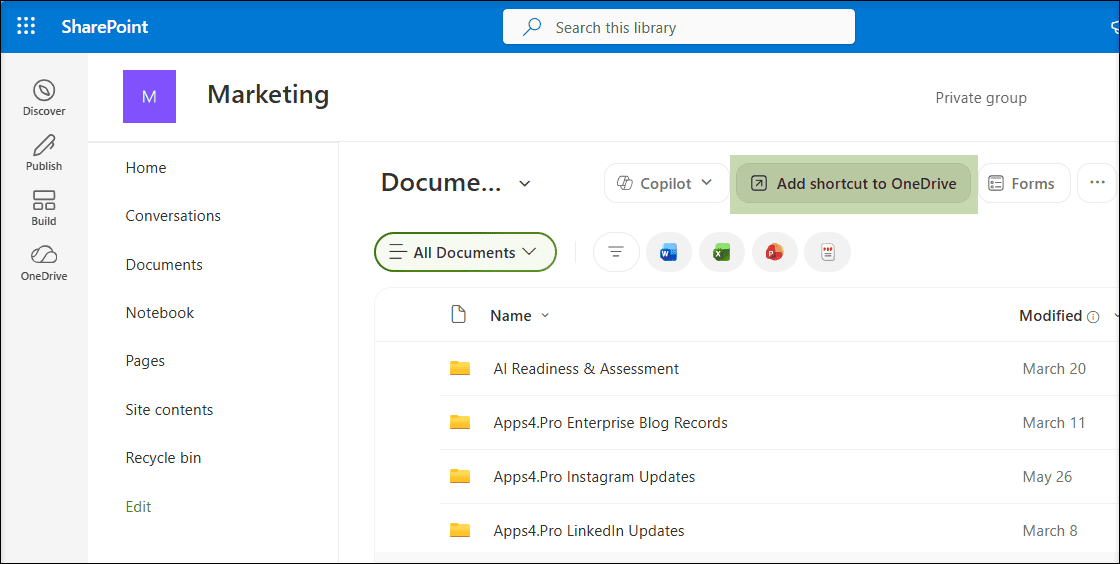The height and width of the screenshot is (564, 1120).
Task: Open AI Readiness & Assessment folder
Action: pyautogui.click(x=586, y=369)
